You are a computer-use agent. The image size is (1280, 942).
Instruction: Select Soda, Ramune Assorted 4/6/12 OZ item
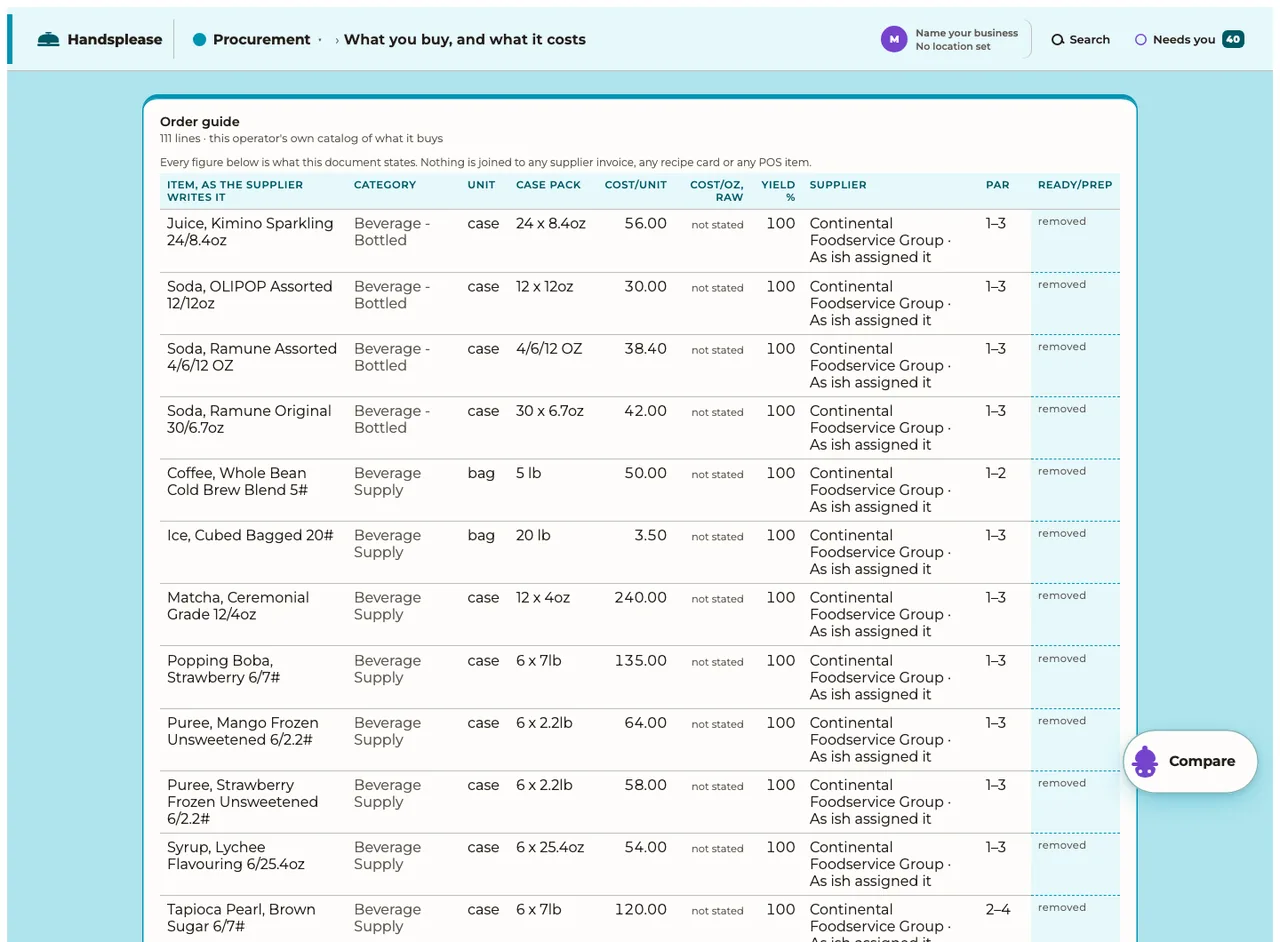tap(252, 357)
